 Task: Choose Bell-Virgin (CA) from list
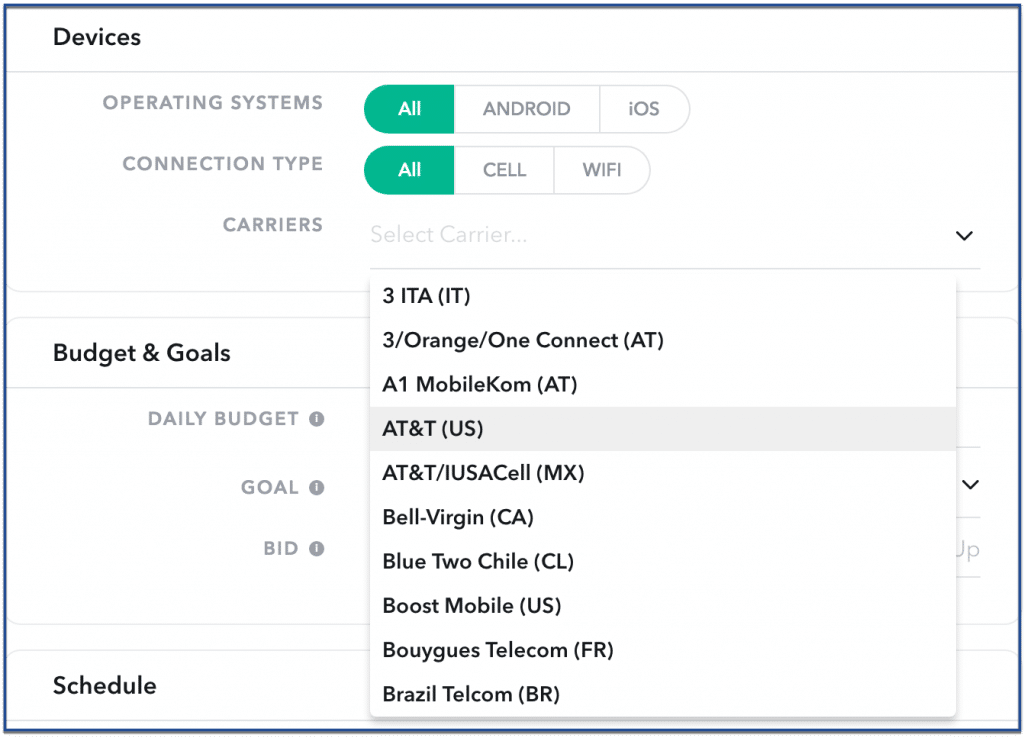point(663,517)
